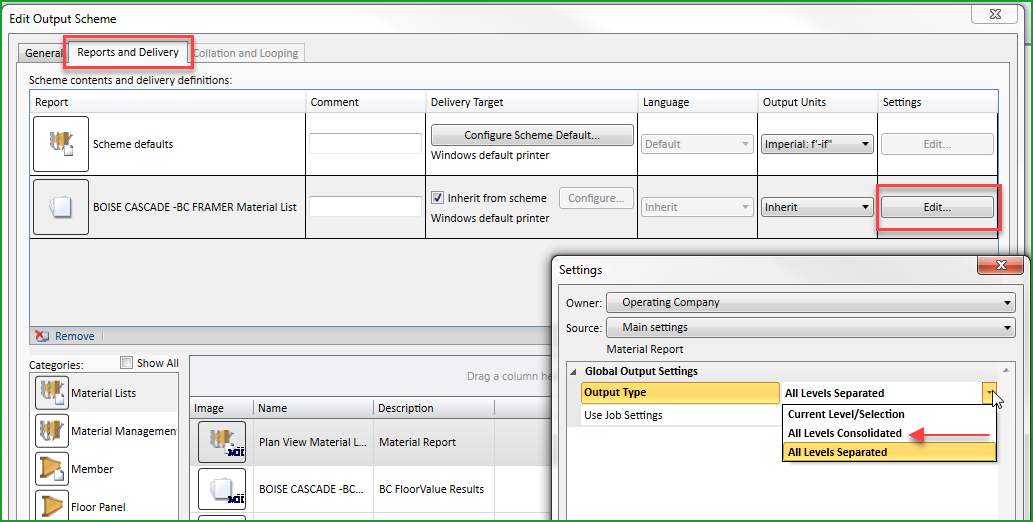This screenshot has width=1033, height=522.
Task: Close the Edit Output Scheme window
Action: coord(995,14)
